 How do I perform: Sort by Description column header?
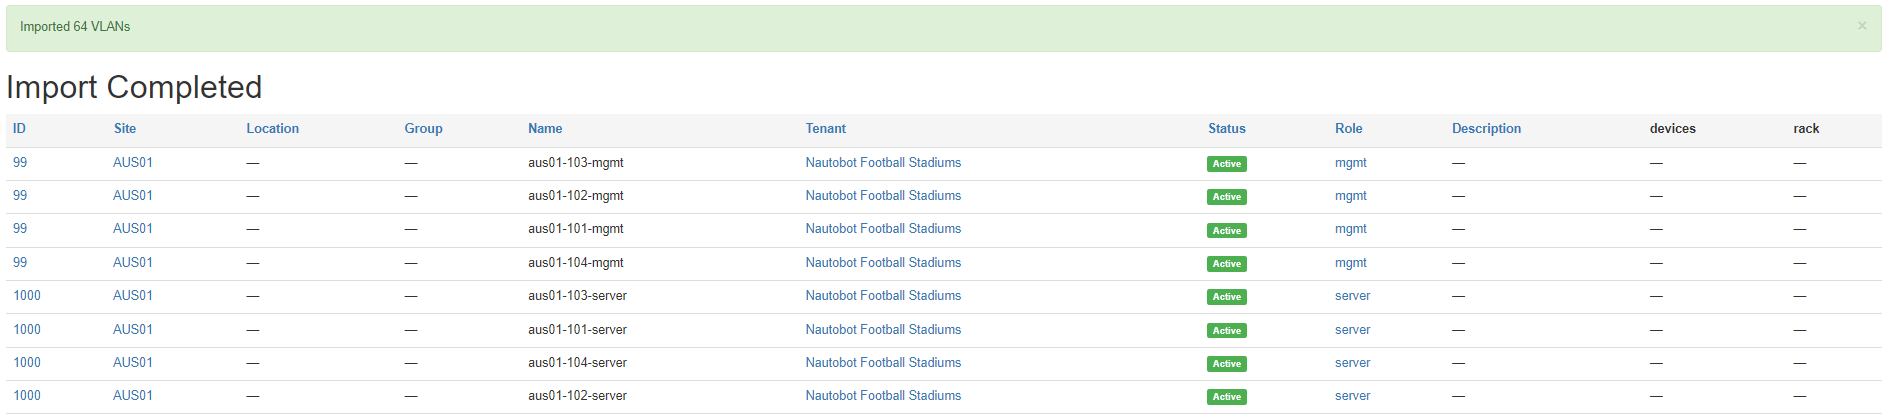pos(1486,129)
